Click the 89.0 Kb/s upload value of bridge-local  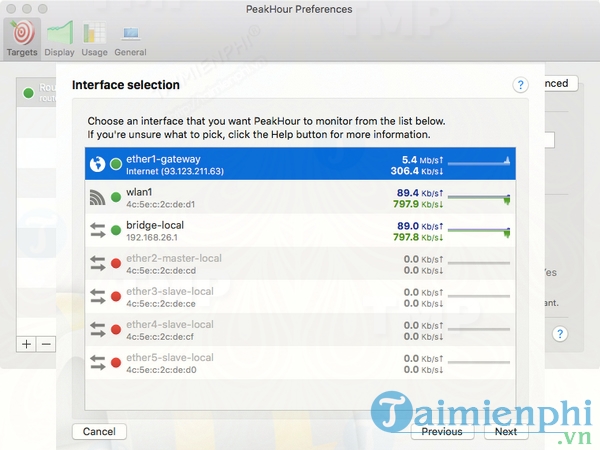[x=420, y=226]
